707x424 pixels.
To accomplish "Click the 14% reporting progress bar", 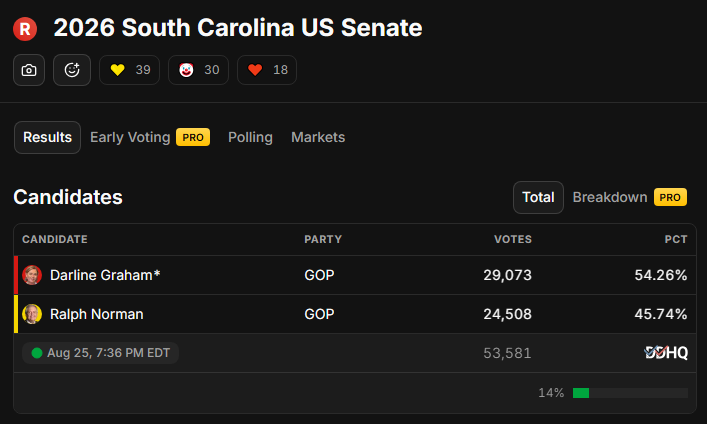I will [630, 393].
